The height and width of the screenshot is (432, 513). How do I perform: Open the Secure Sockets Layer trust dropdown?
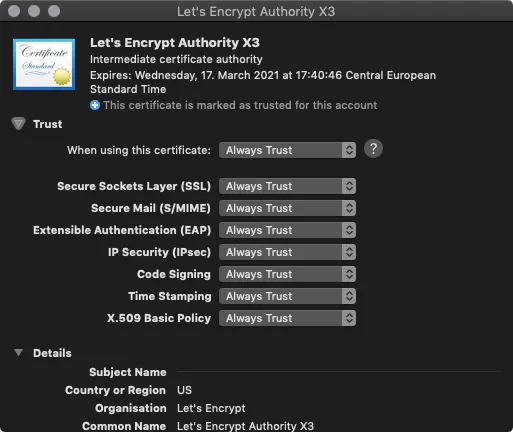pyautogui.click(x=287, y=186)
